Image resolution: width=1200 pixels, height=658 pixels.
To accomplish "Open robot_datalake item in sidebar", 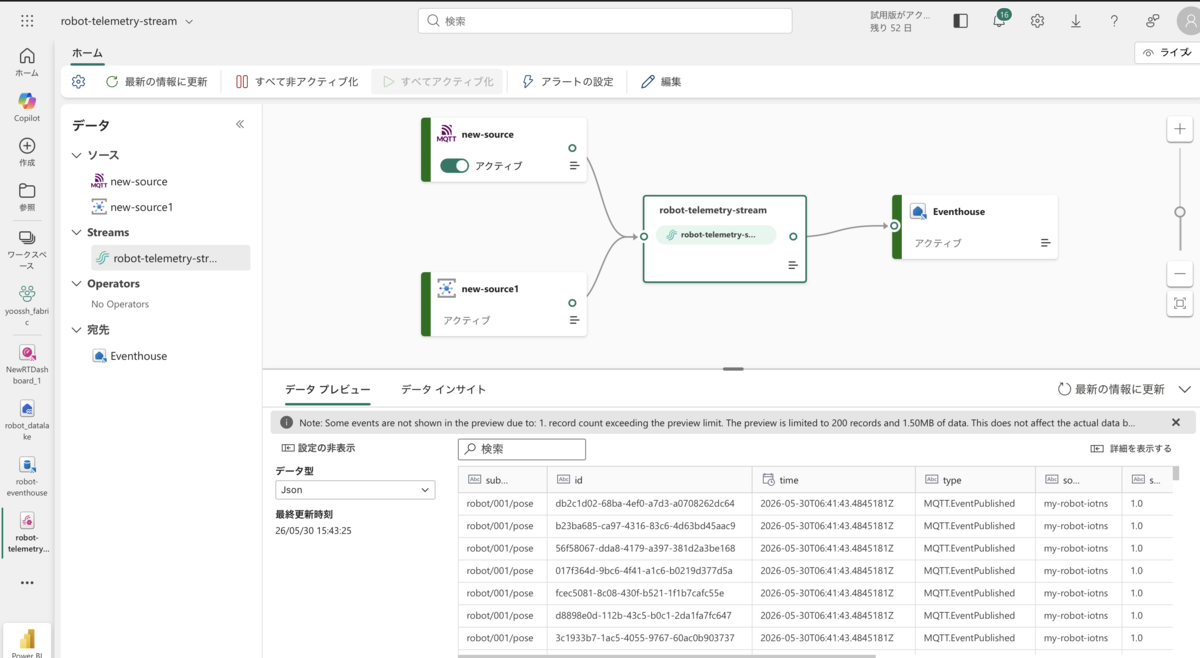I will [x=27, y=420].
